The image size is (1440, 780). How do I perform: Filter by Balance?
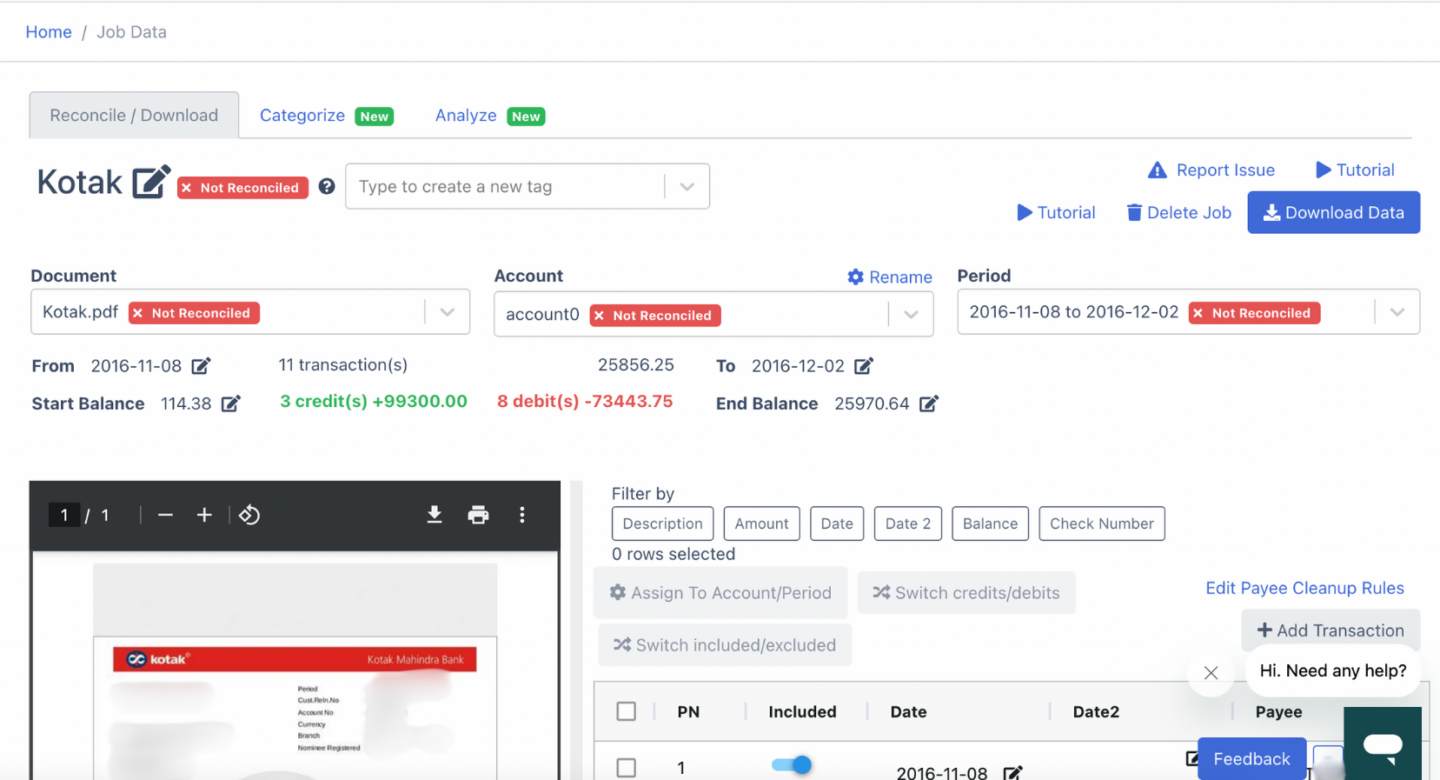(x=990, y=523)
